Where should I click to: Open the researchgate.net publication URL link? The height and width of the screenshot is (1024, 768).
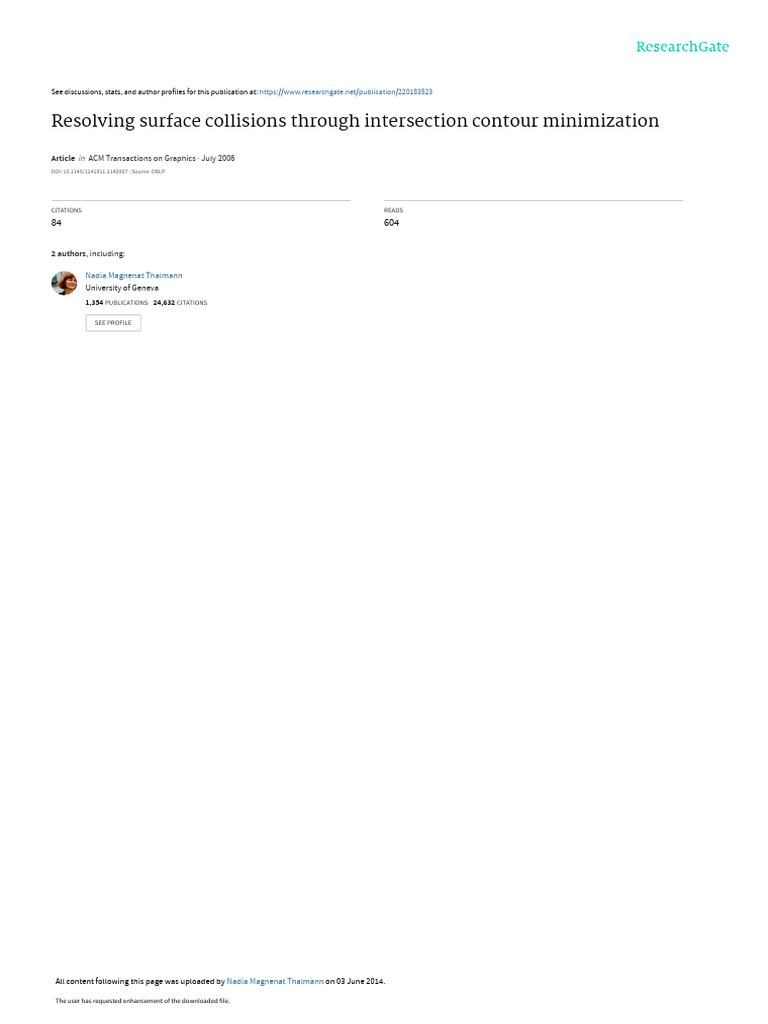coord(345,92)
